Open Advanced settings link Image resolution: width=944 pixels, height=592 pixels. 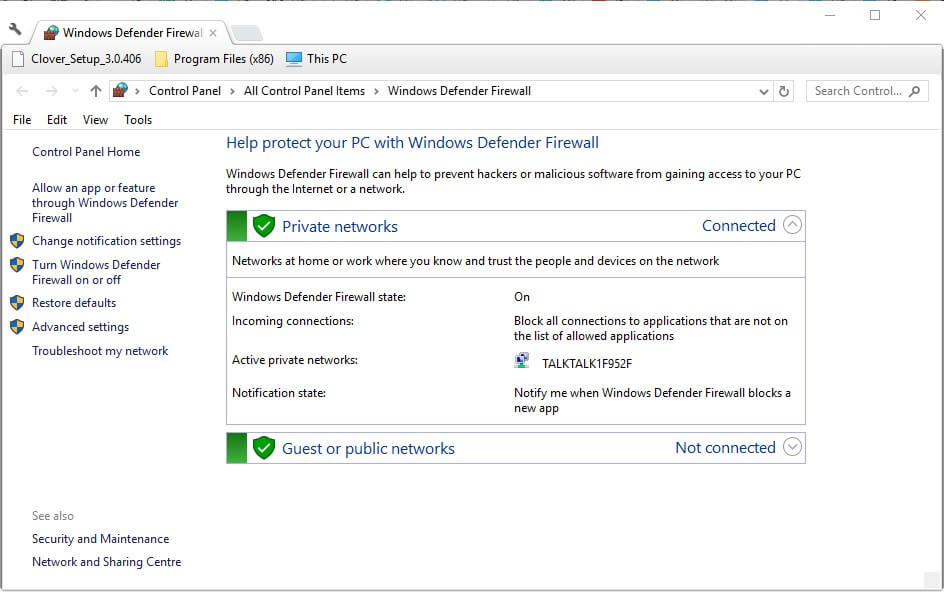80,327
